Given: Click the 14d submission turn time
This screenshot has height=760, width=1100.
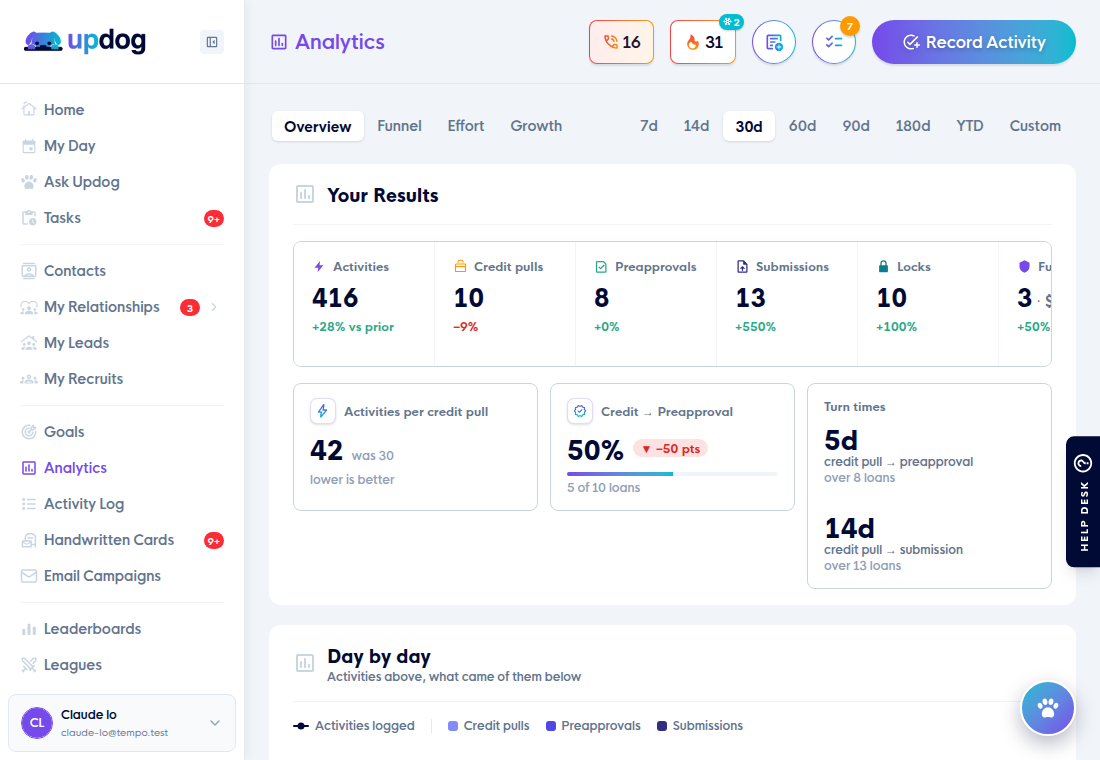Looking at the screenshot, I should point(894,544).
